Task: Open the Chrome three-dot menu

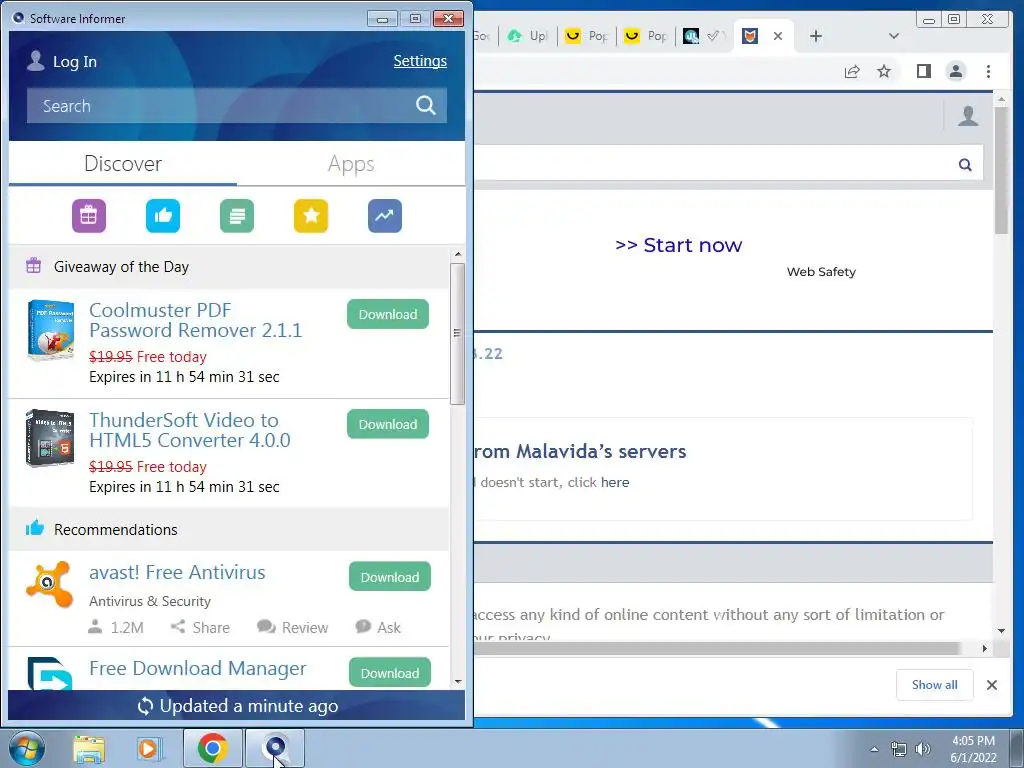Action: tap(988, 71)
